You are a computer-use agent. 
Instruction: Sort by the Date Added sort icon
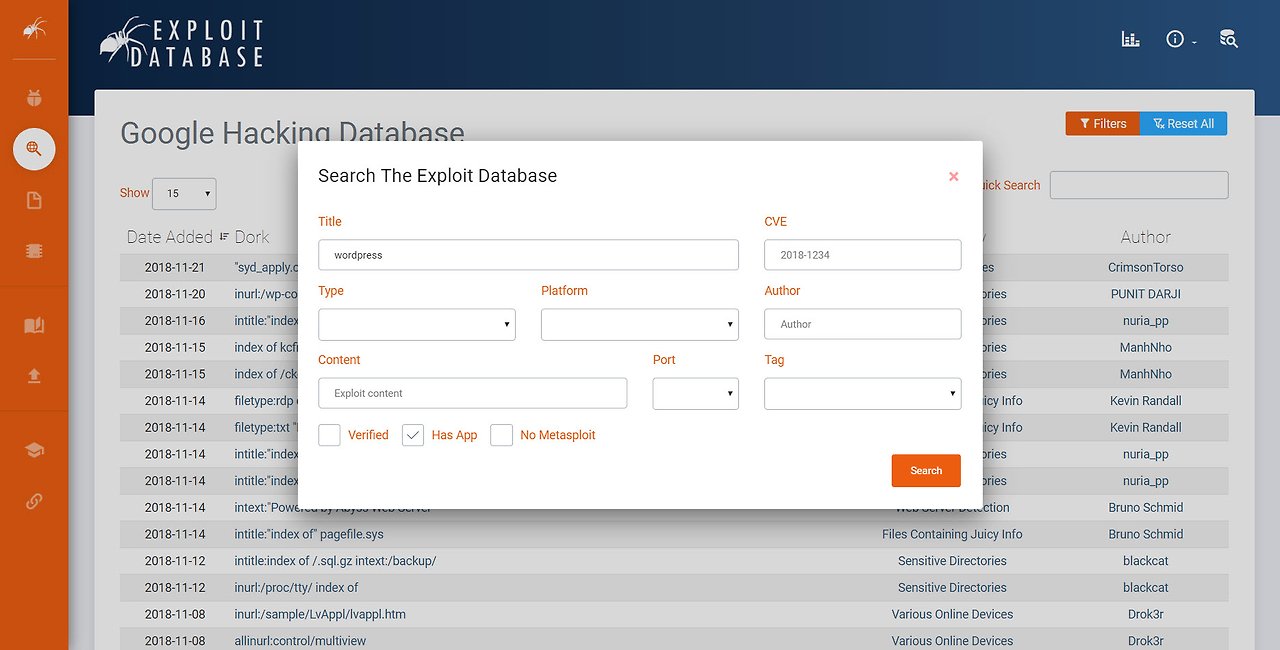(224, 237)
